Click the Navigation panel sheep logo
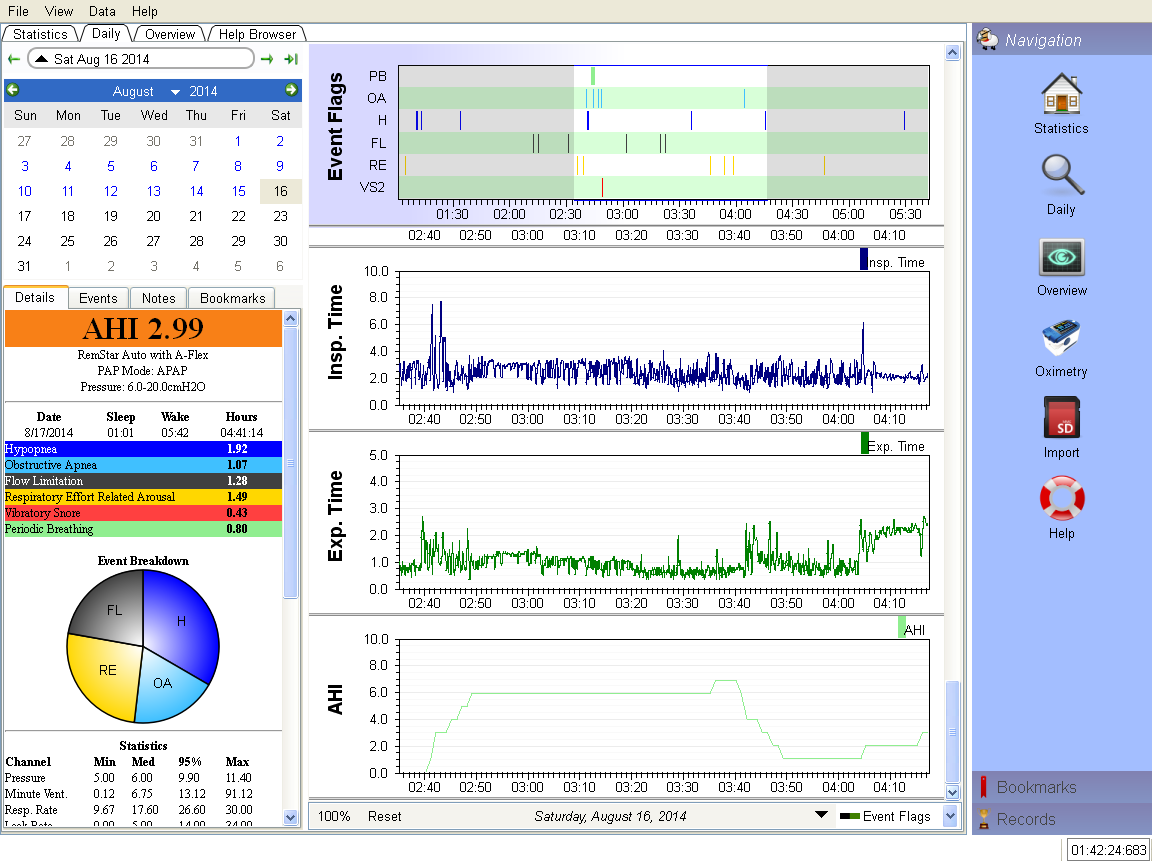Image resolution: width=1152 pixels, height=864 pixels. (x=988, y=40)
